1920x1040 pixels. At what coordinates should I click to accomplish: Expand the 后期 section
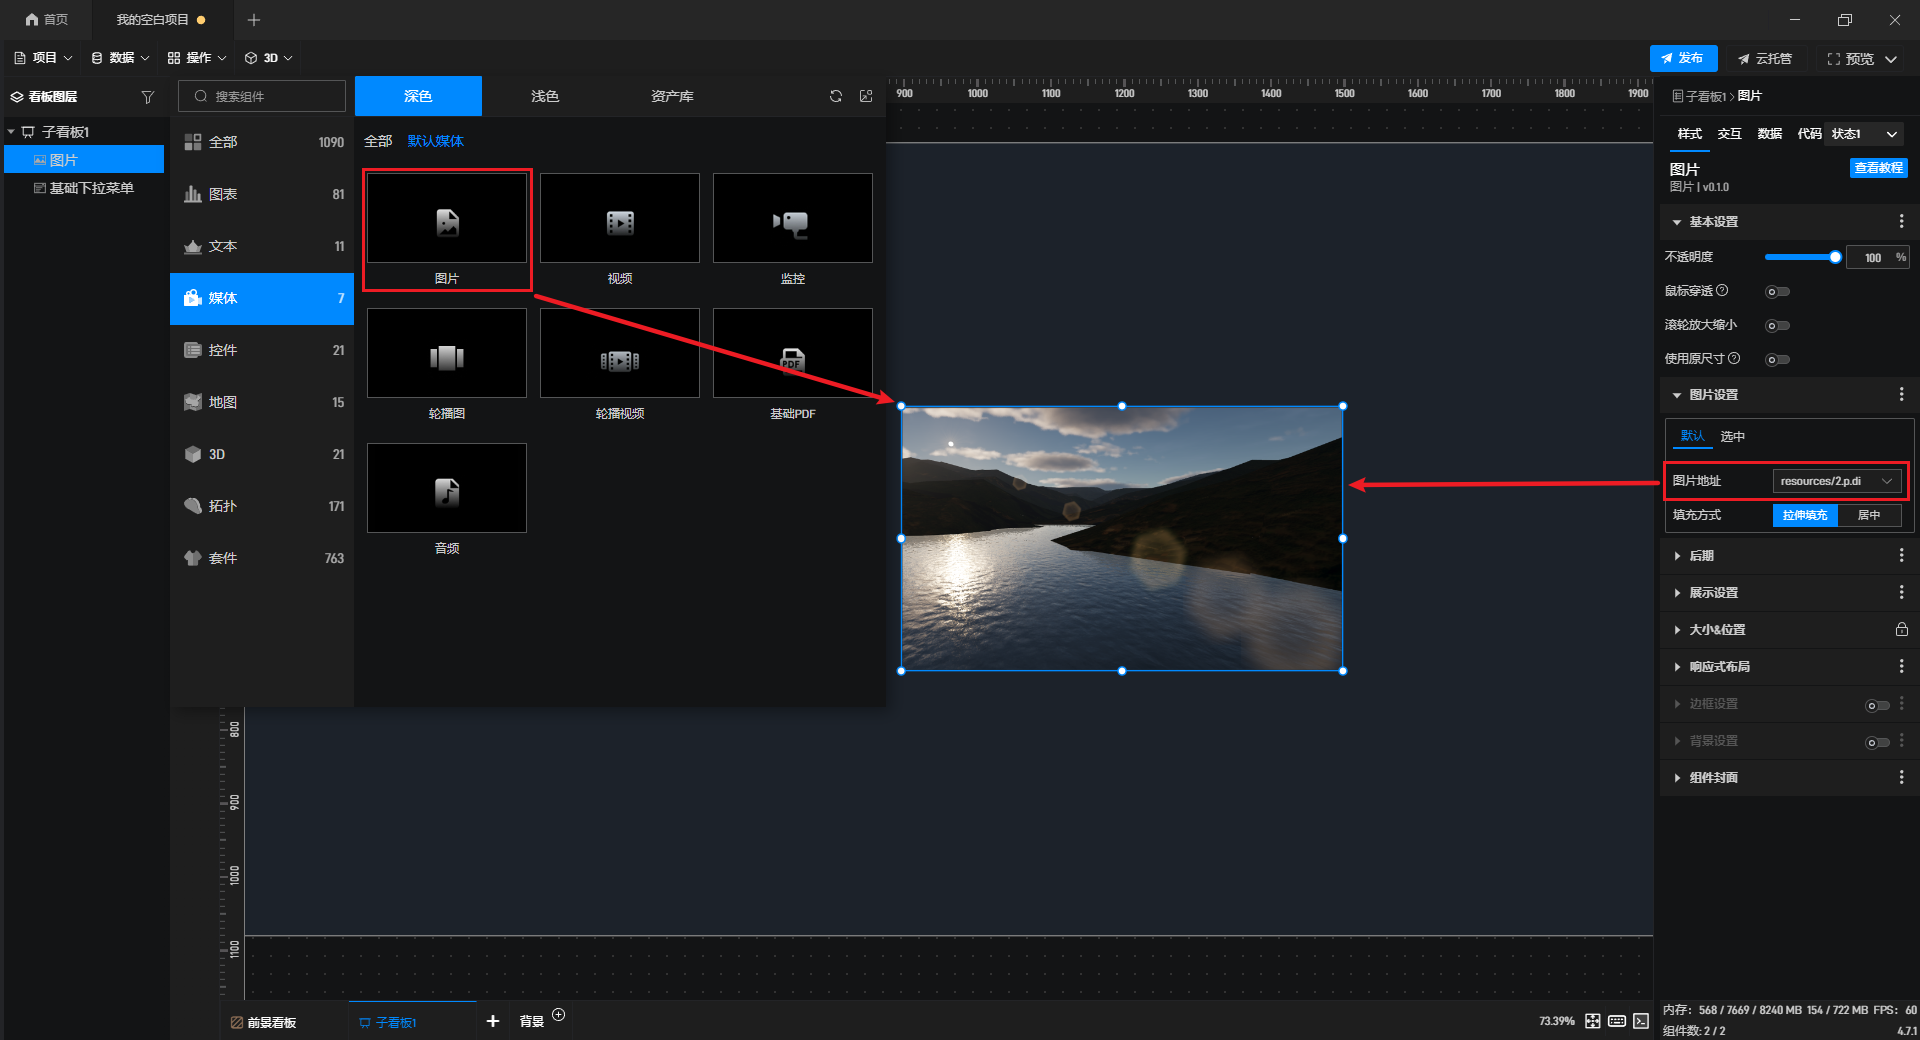(x=1701, y=556)
